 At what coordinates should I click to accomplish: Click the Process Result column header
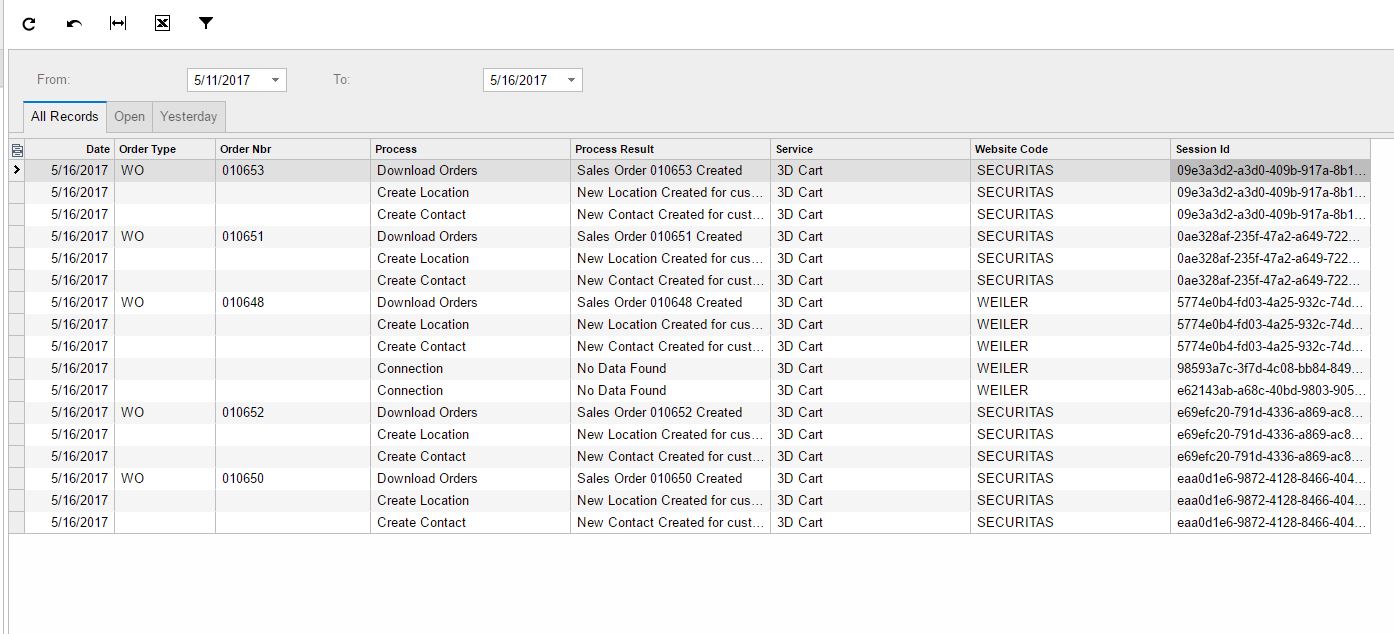[x=670, y=149]
